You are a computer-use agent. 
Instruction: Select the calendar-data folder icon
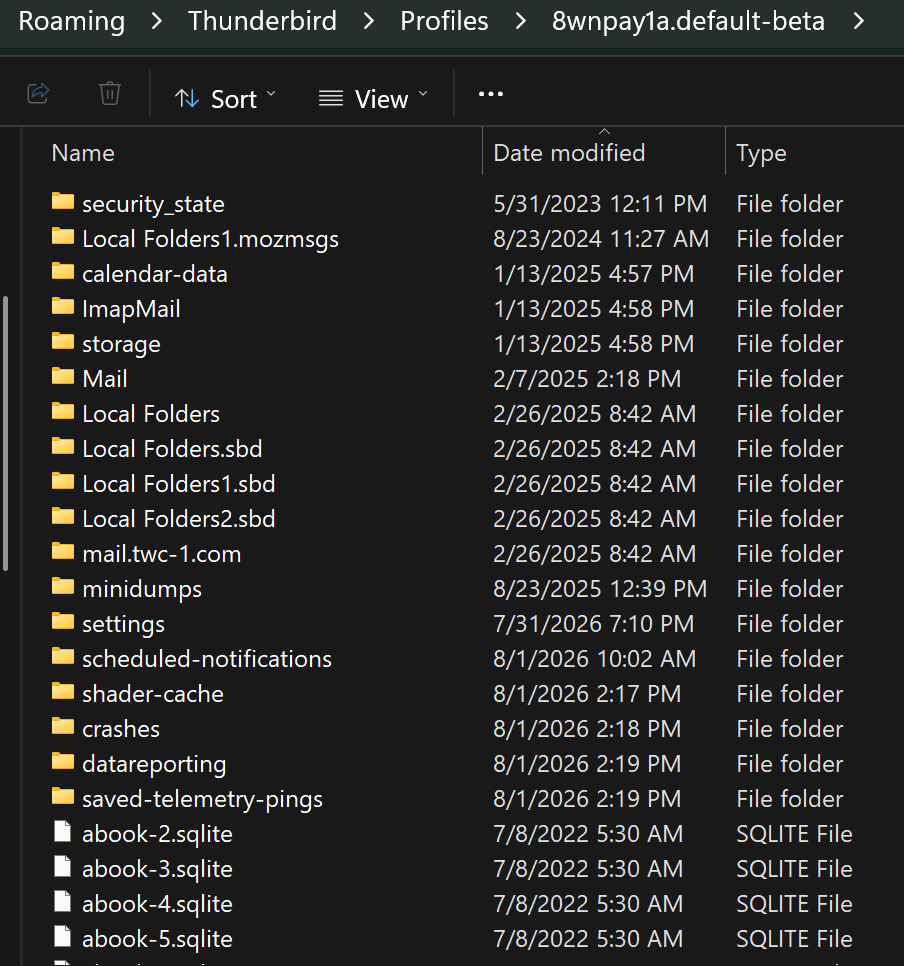[63, 272]
